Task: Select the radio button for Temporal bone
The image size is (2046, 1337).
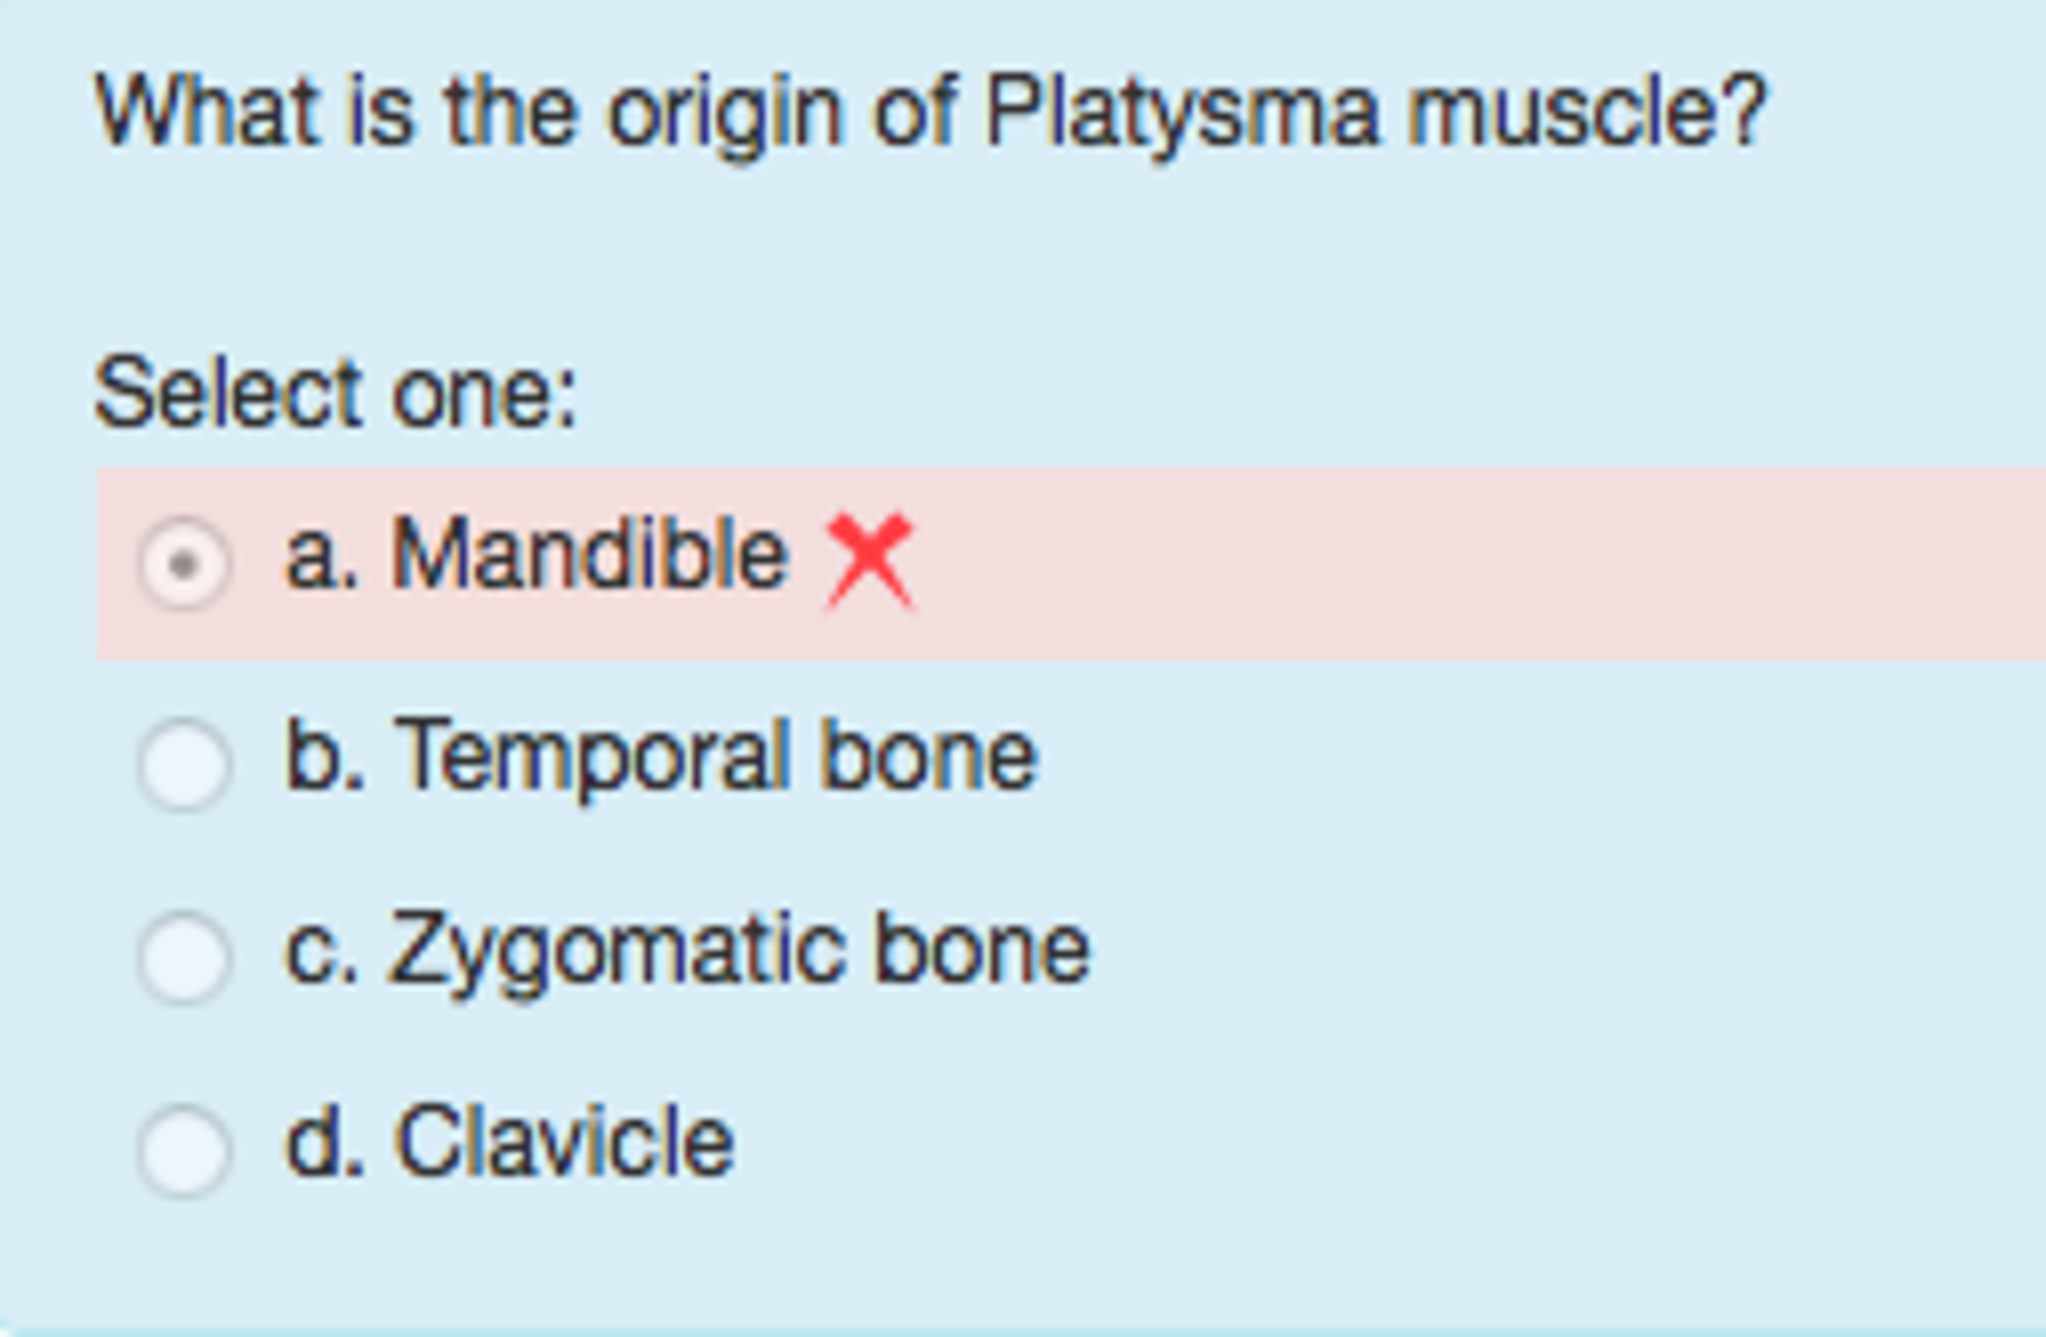Action: pyautogui.click(x=185, y=765)
